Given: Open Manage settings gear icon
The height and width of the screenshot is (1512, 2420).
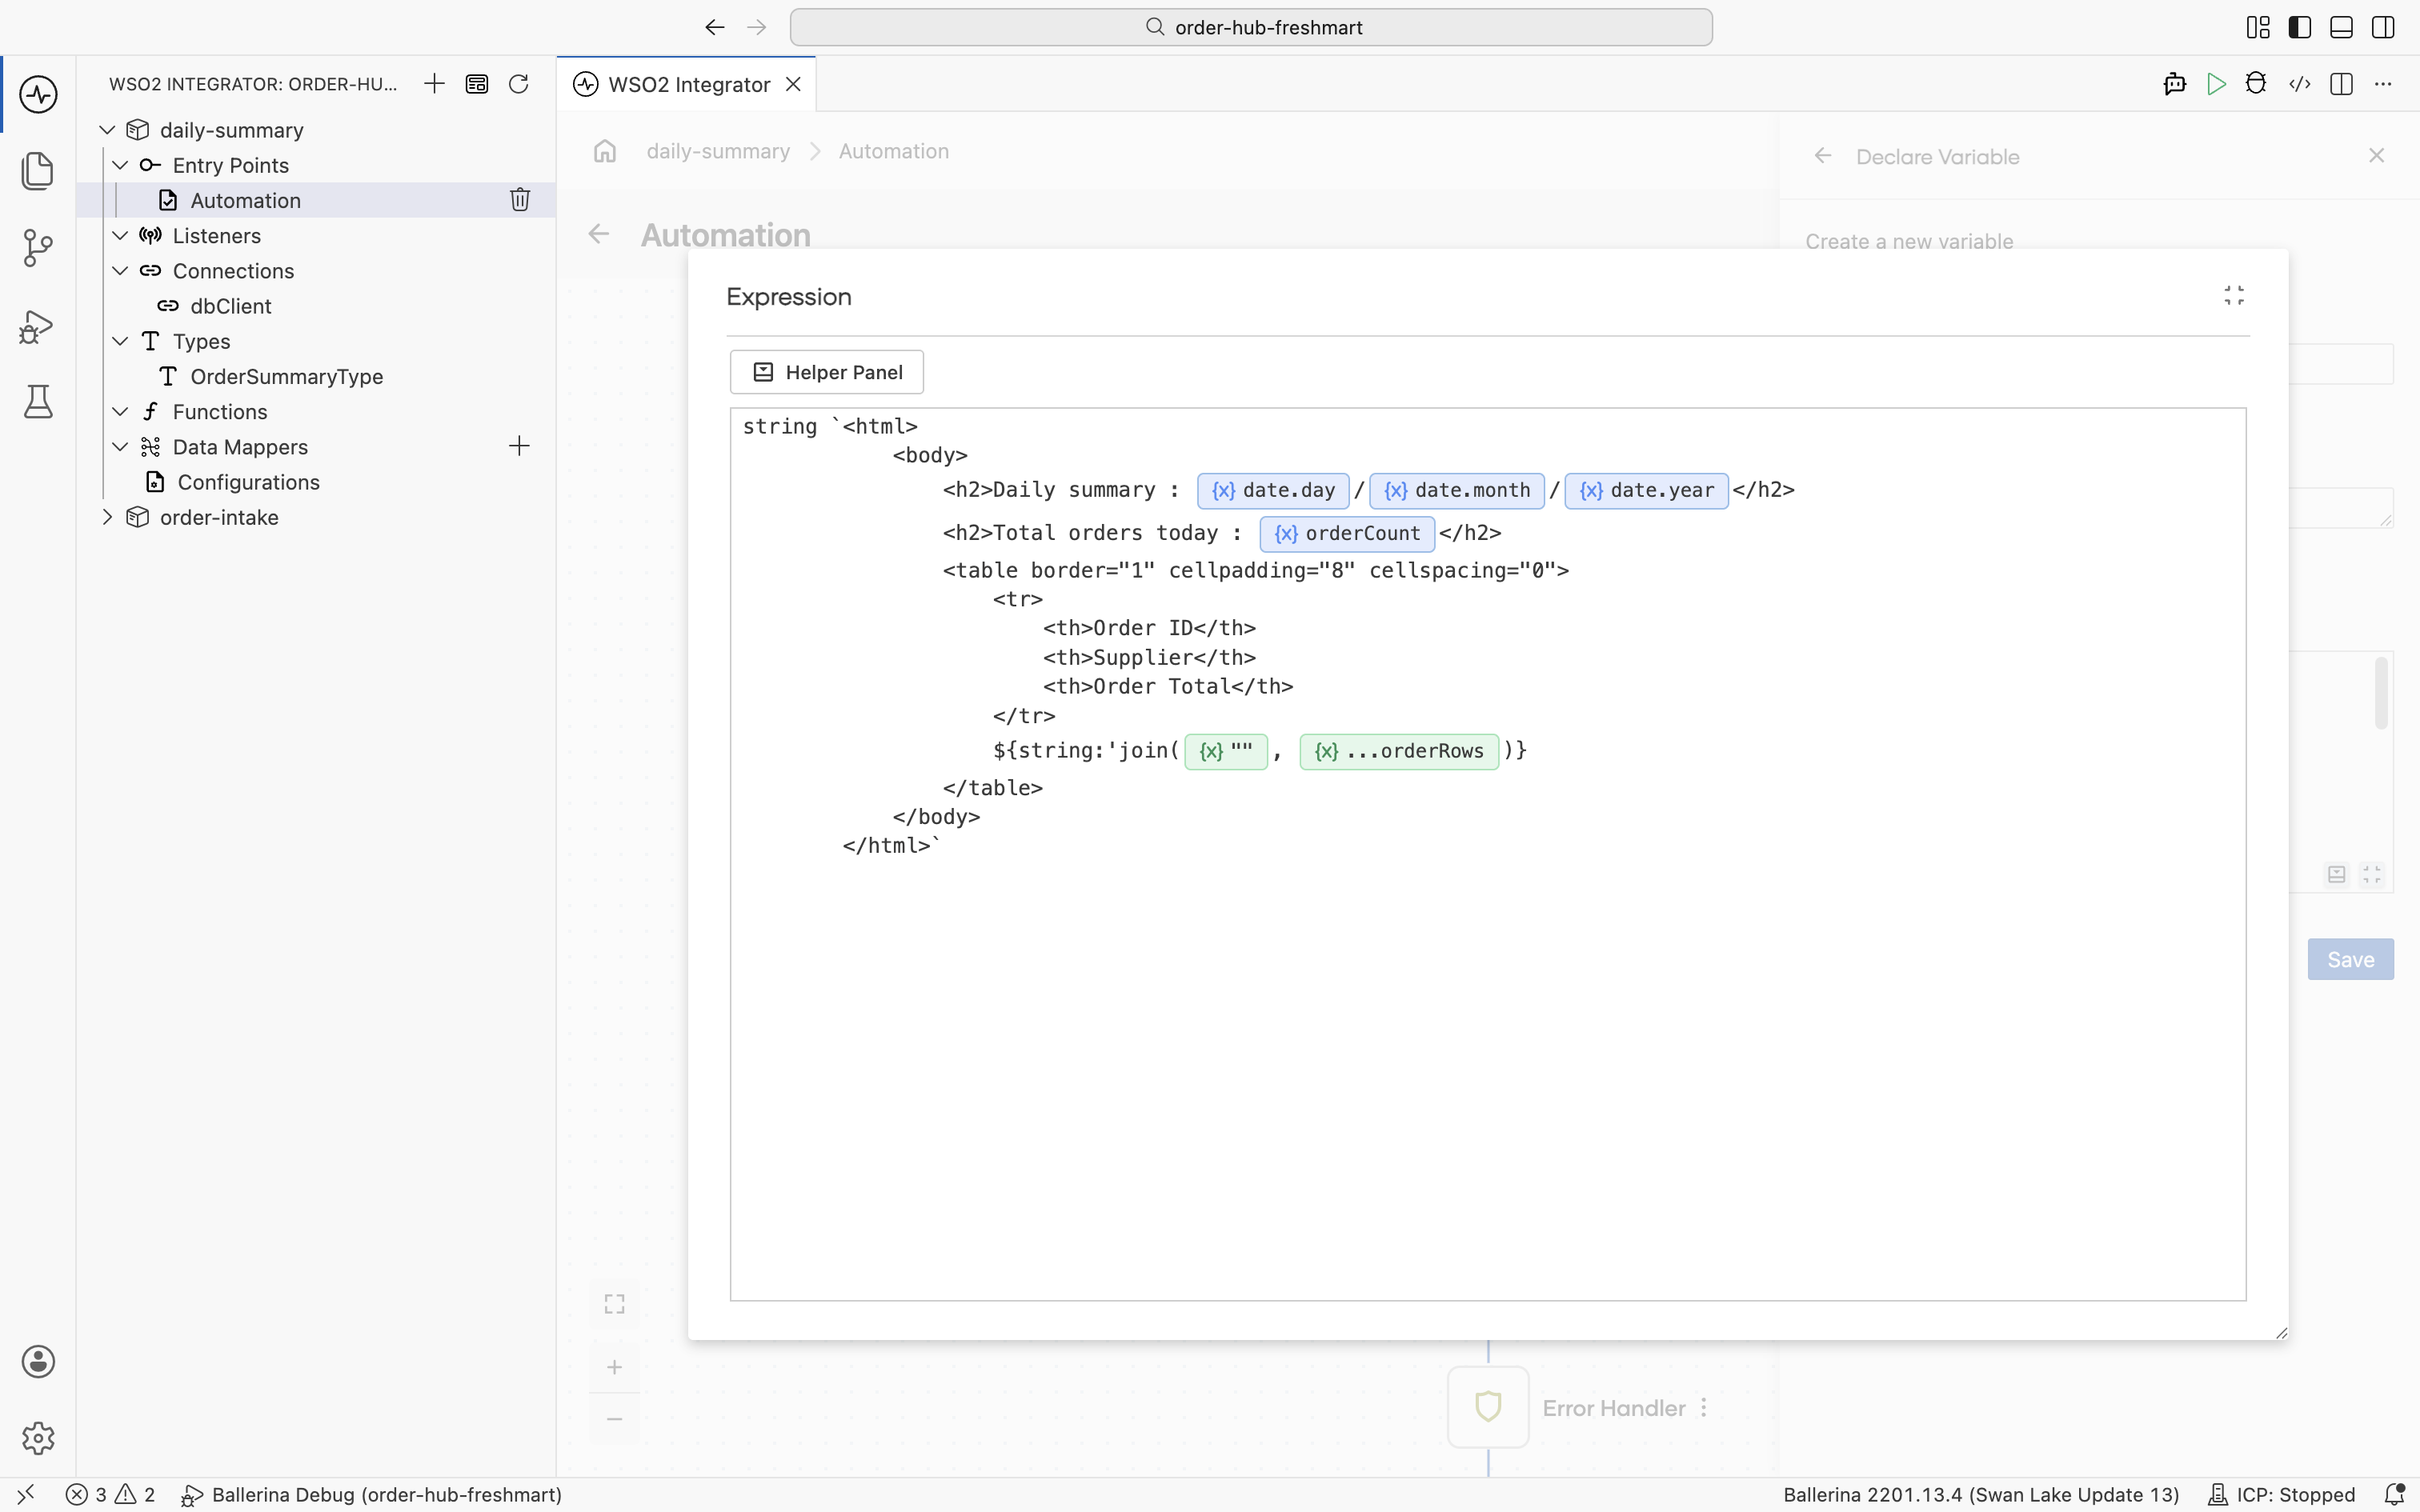Looking at the screenshot, I should coord(38,1438).
